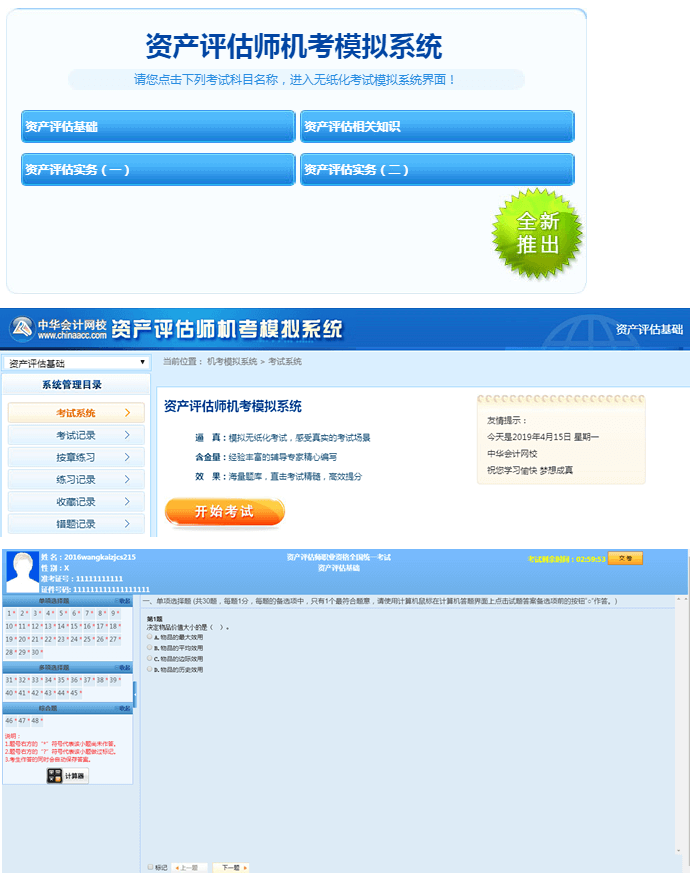
Task: Jump to question number 47
Action: pos(24,720)
